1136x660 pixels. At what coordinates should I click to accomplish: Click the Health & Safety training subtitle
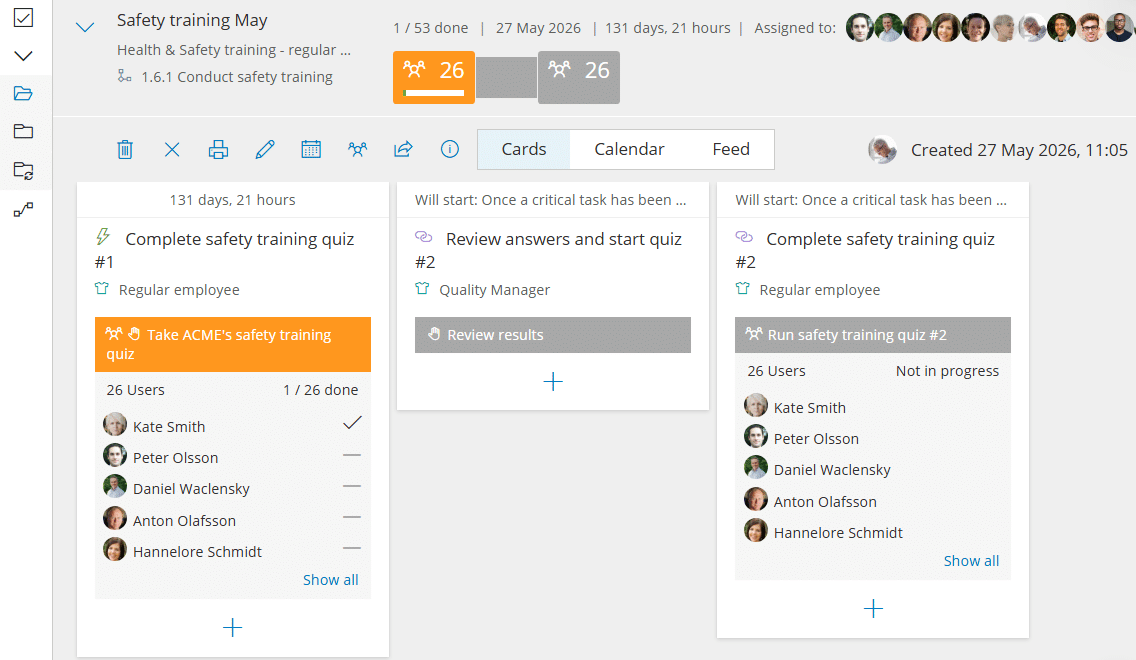point(233,50)
